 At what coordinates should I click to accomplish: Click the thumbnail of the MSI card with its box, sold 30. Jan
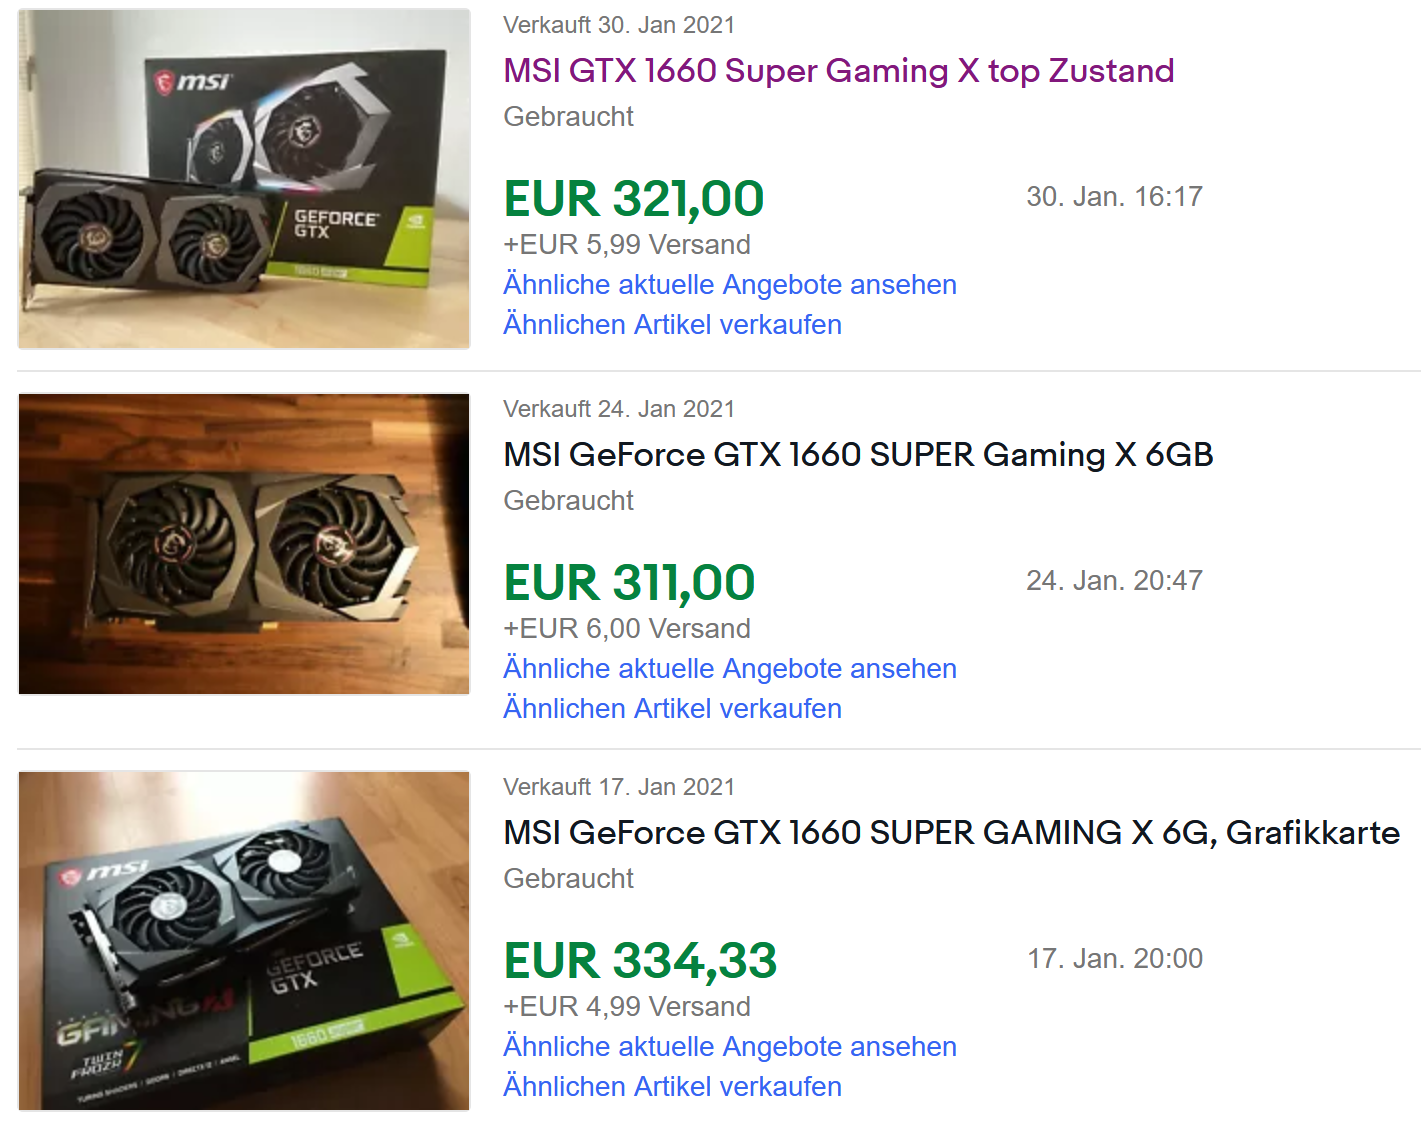[x=244, y=179]
